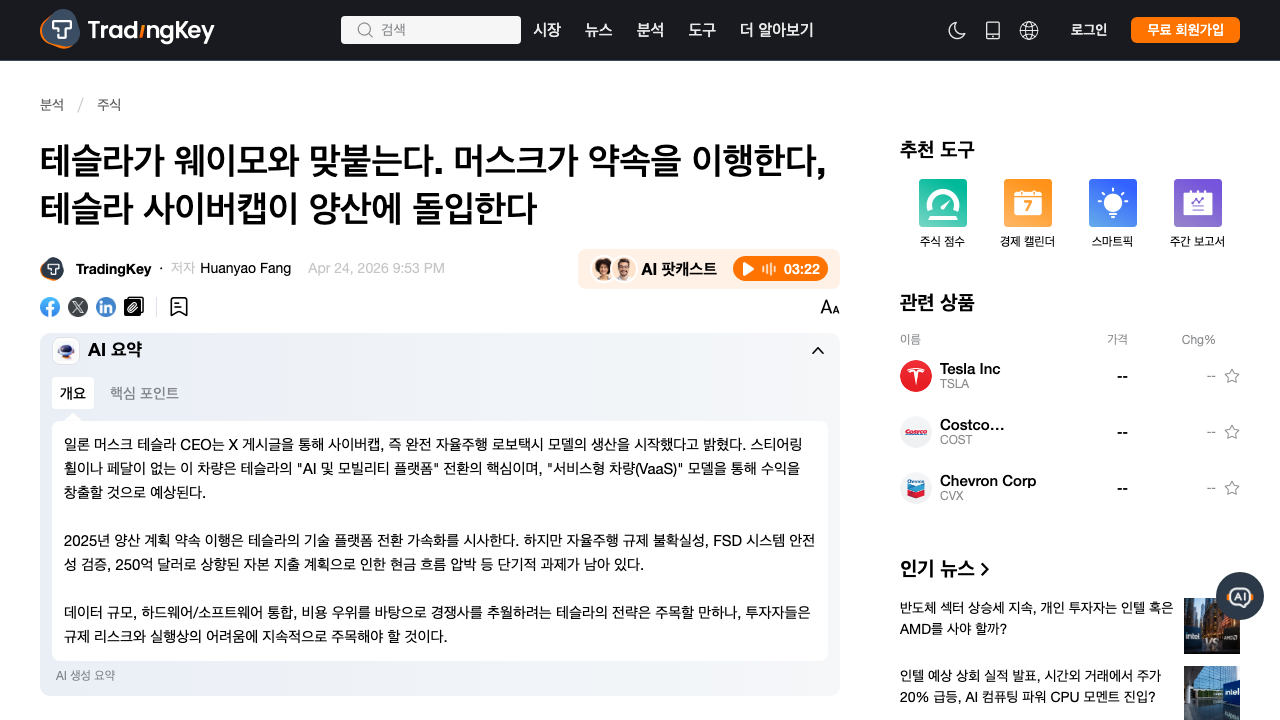
Task: Select the 개요 tab
Action: [73, 393]
